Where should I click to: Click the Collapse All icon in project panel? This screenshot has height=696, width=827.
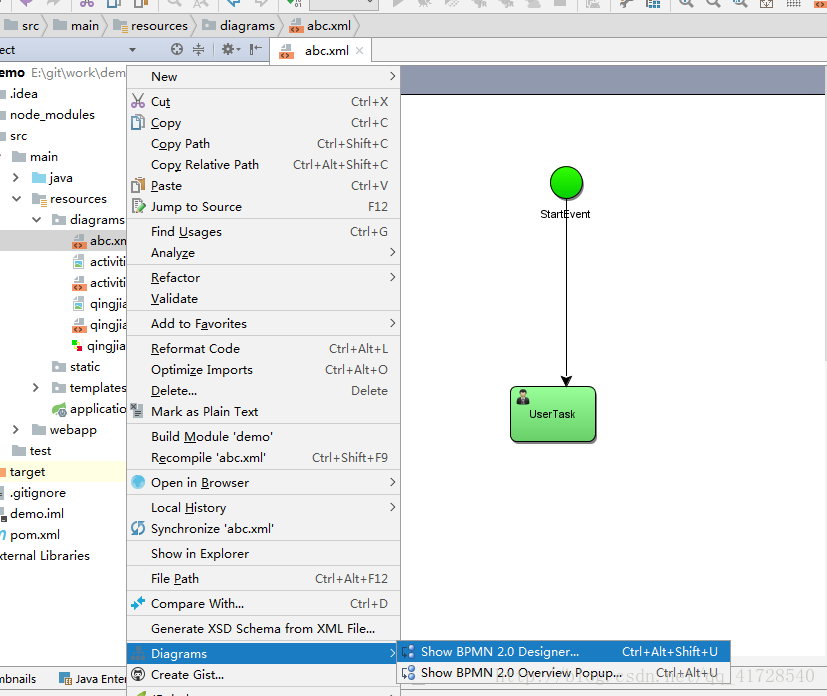198,50
